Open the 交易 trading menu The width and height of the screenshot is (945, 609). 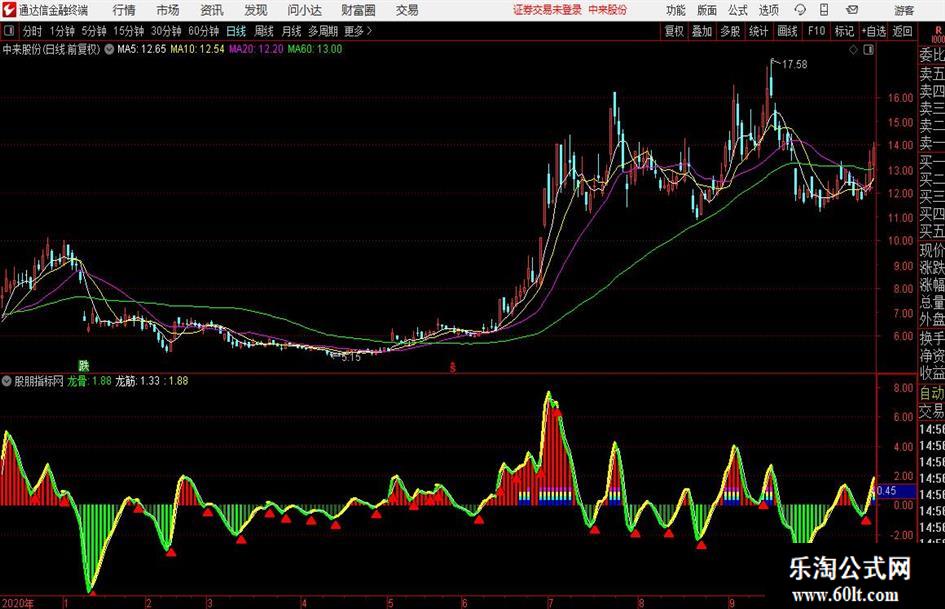tap(407, 10)
